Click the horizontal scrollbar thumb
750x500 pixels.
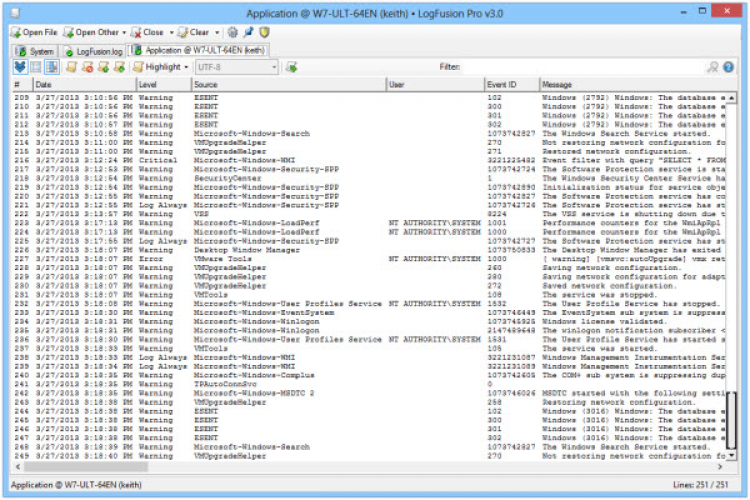(x=86, y=467)
